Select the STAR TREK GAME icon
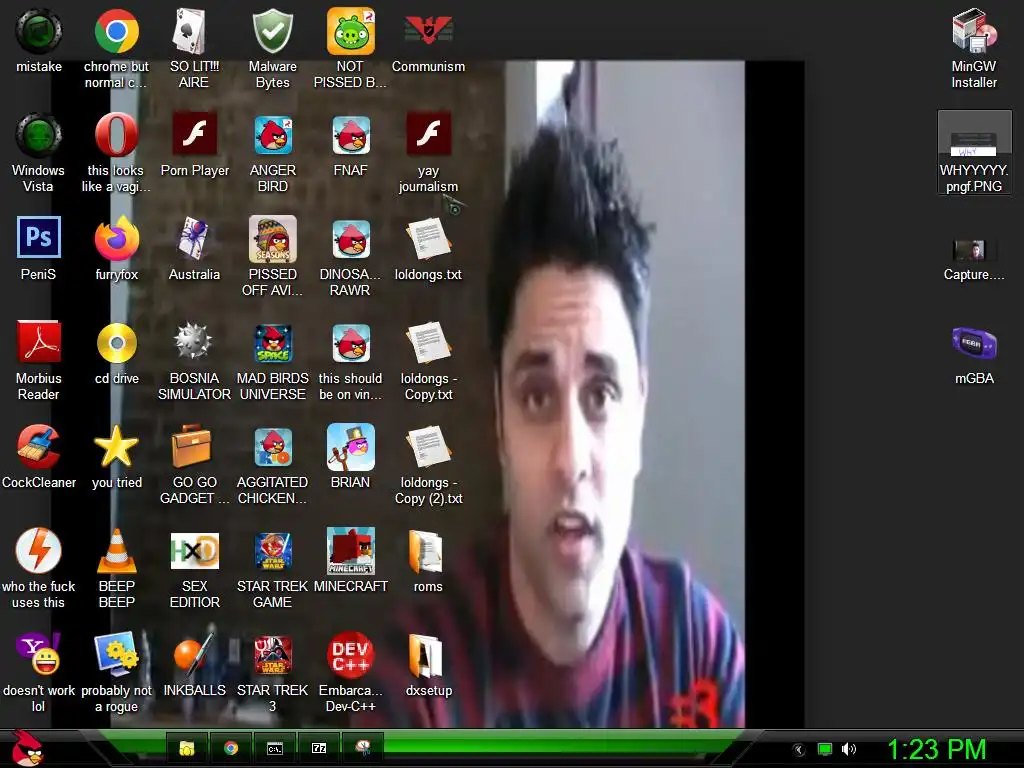Image resolution: width=1024 pixels, height=768 pixels. (x=272, y=551)
